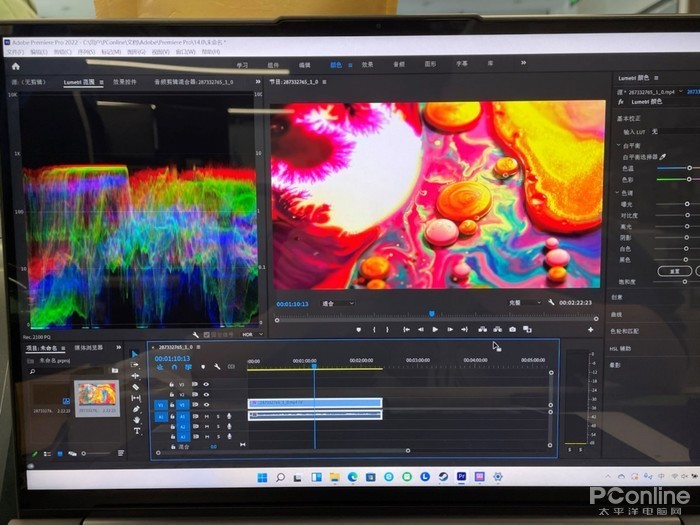Click the white balance eyedropper
Viewport: 700px width, 525px height.
(662, 157)
